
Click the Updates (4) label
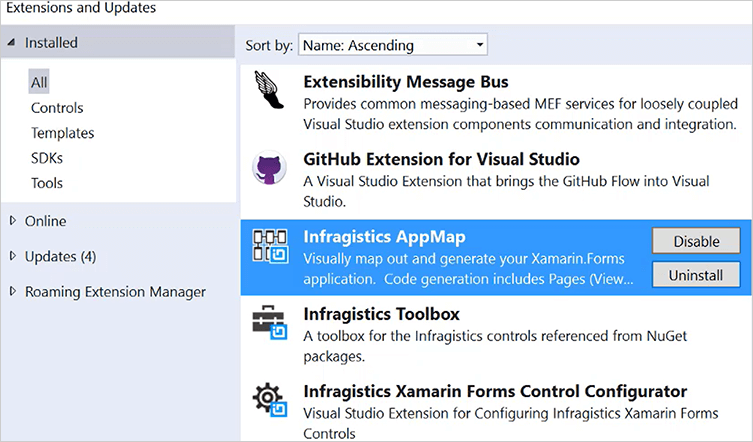pyautogui.click(x=61, y=257)
